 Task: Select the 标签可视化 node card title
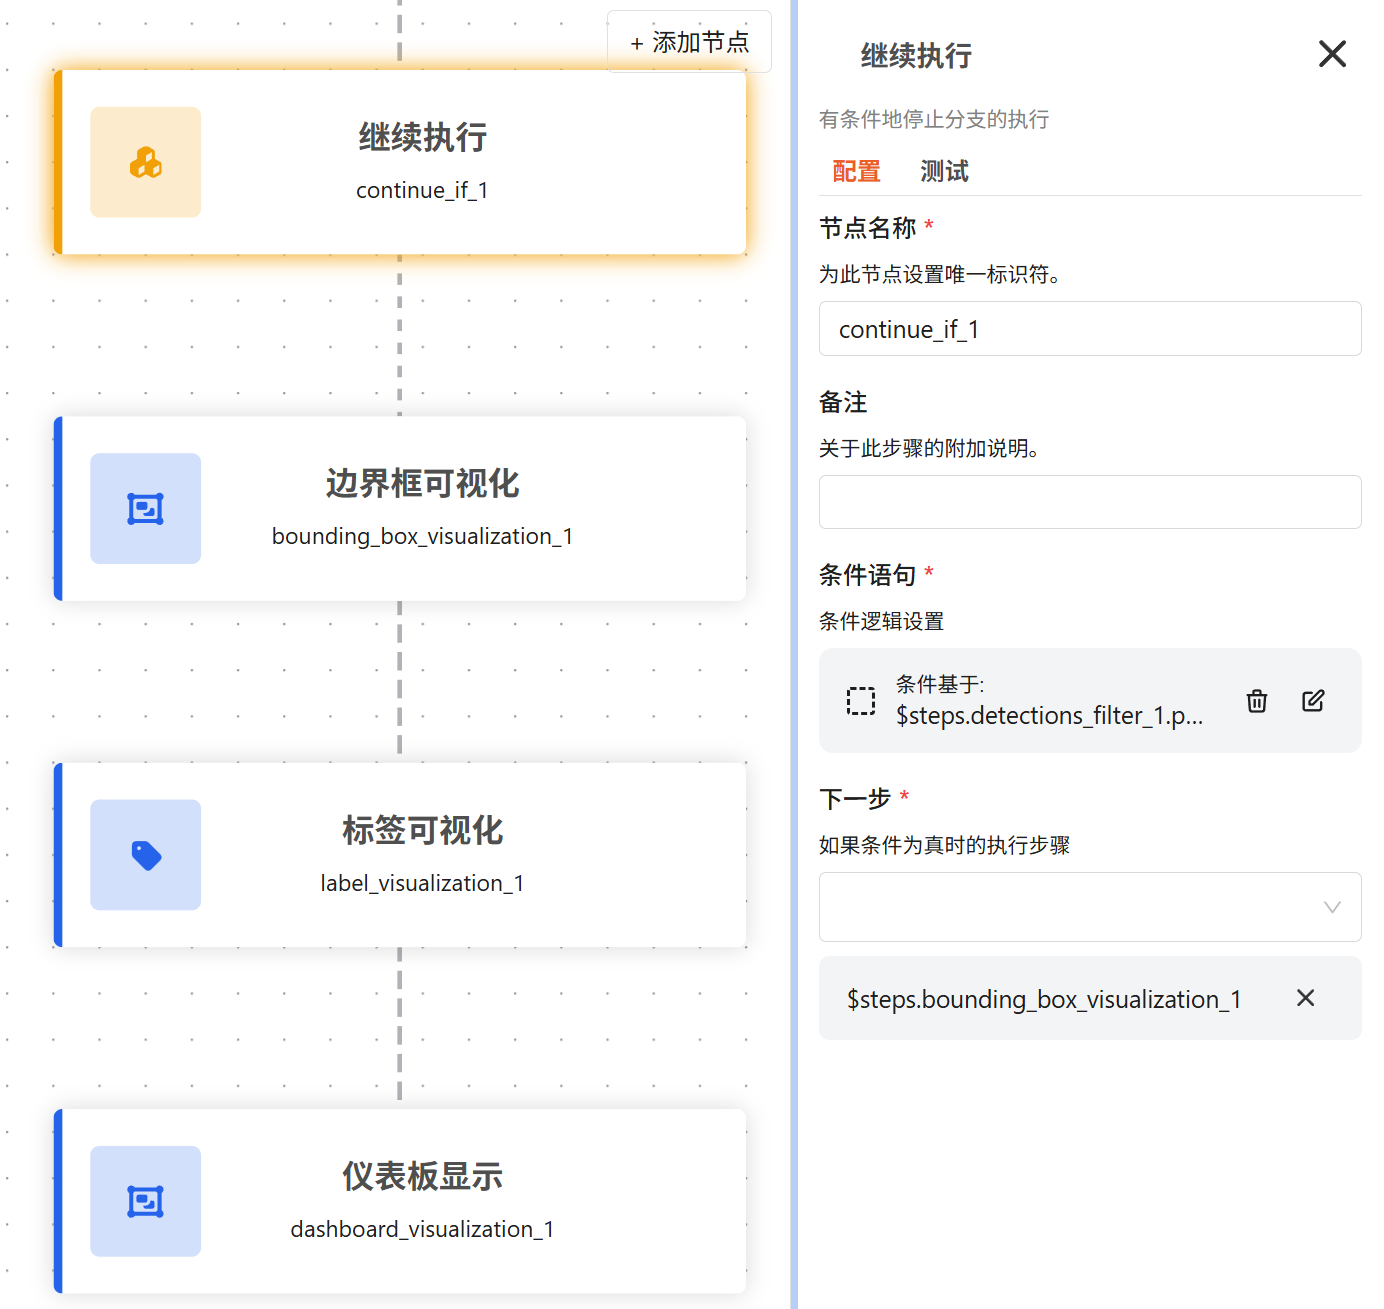(x=422, y=831)
